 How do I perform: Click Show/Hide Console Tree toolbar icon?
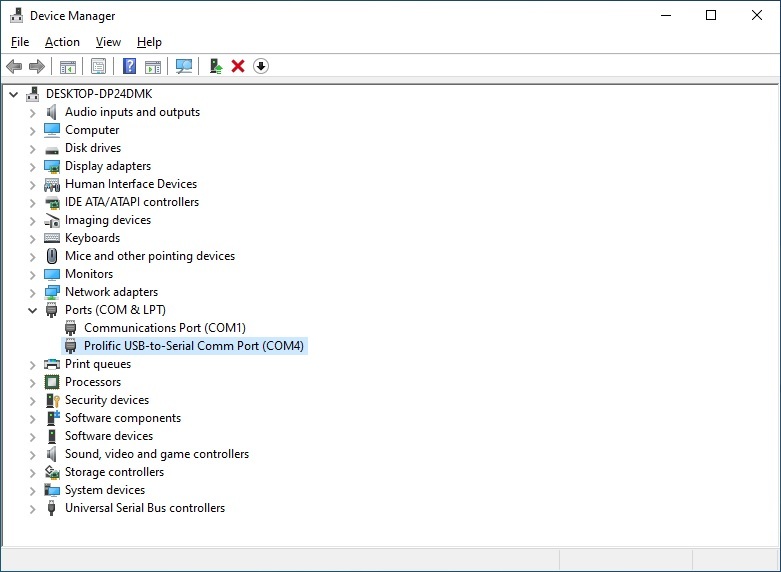pos(68,66)
